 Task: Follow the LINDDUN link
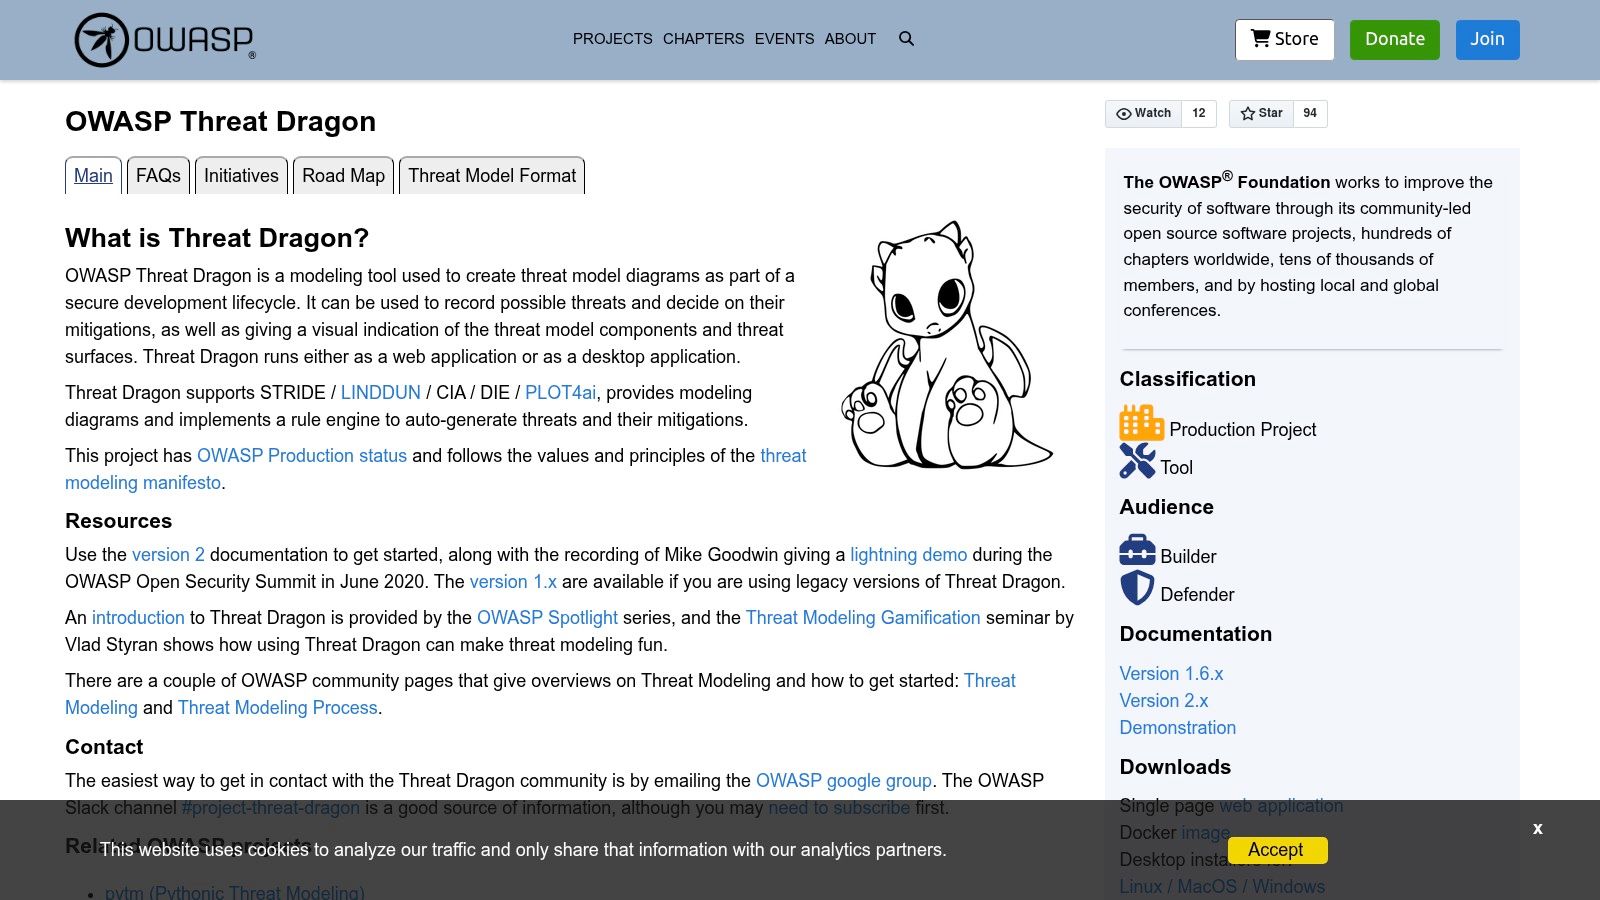pyautogui.click(x=381, y=393)
